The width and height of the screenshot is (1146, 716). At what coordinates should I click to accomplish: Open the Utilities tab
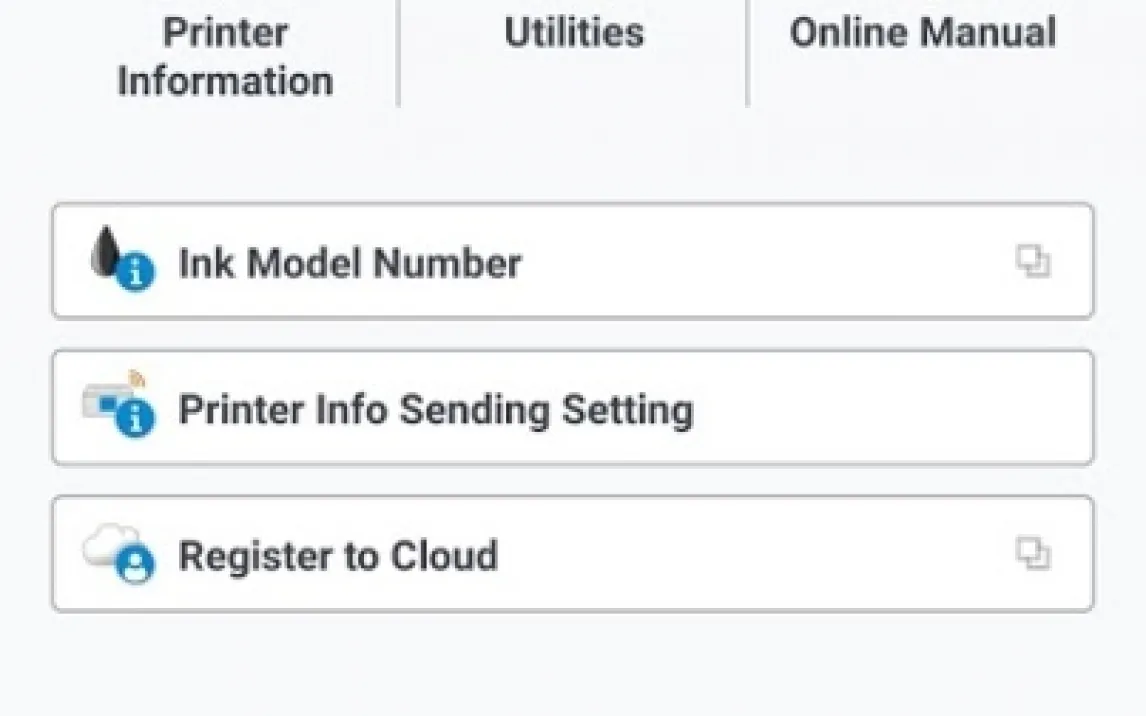(573, 34)
